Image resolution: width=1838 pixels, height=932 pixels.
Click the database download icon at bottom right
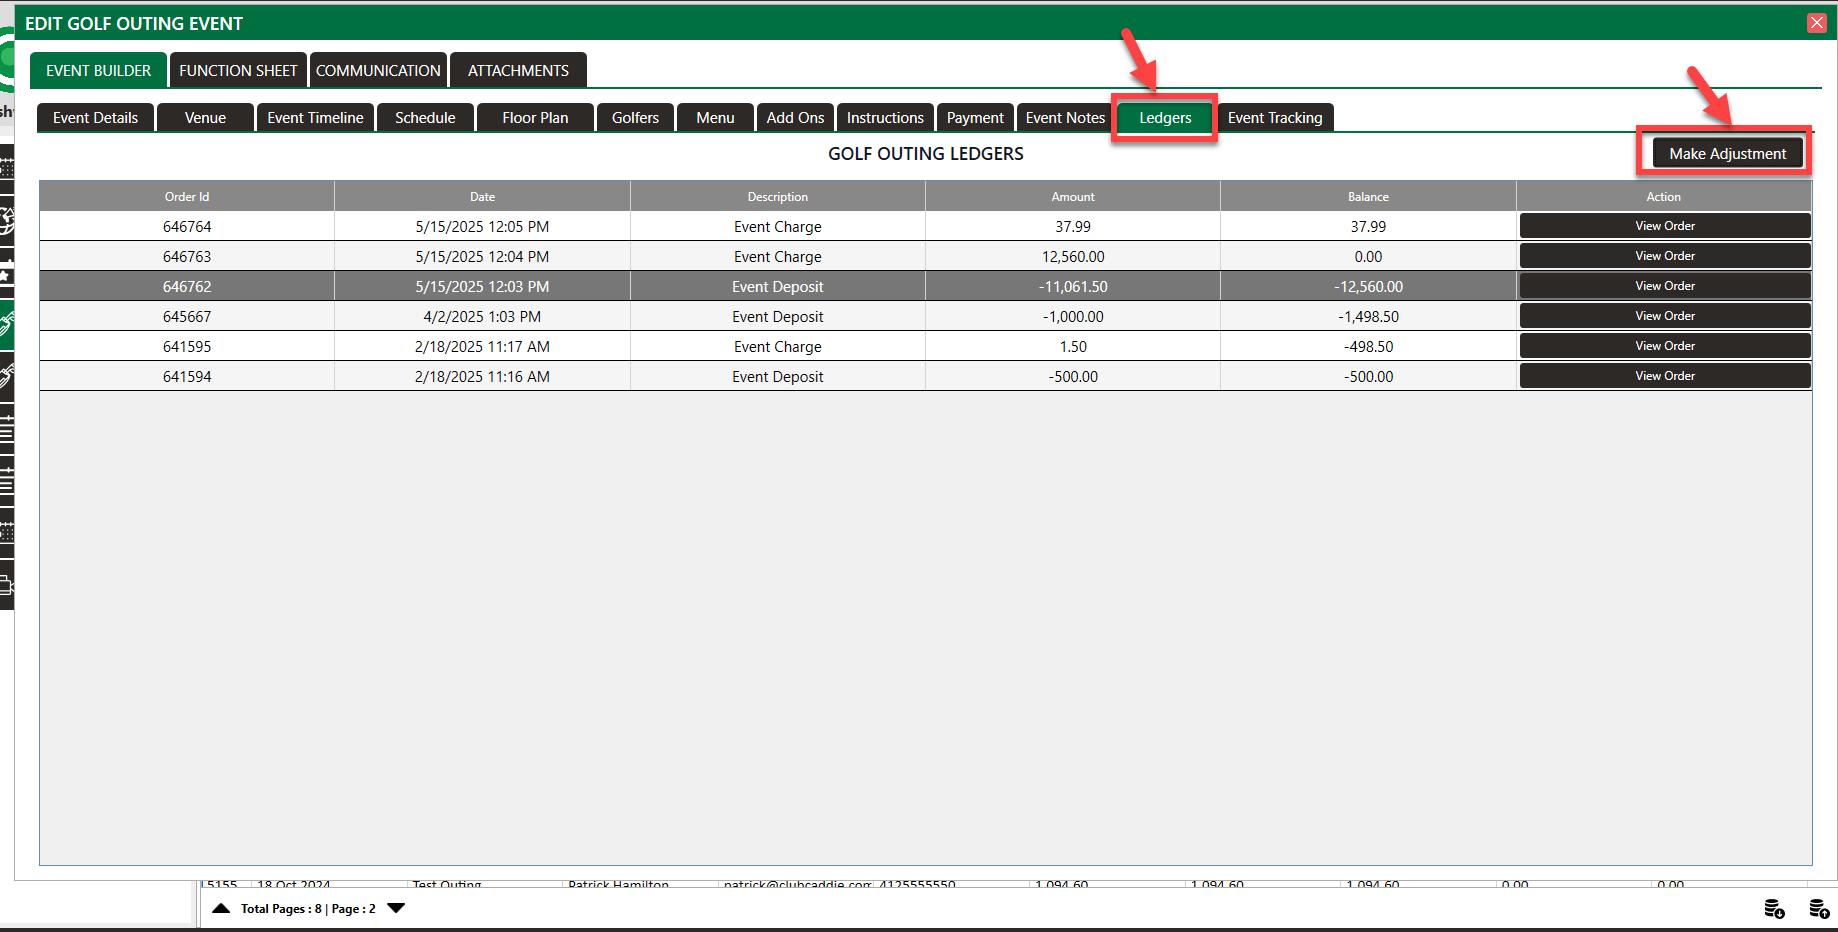point(1774,908)
